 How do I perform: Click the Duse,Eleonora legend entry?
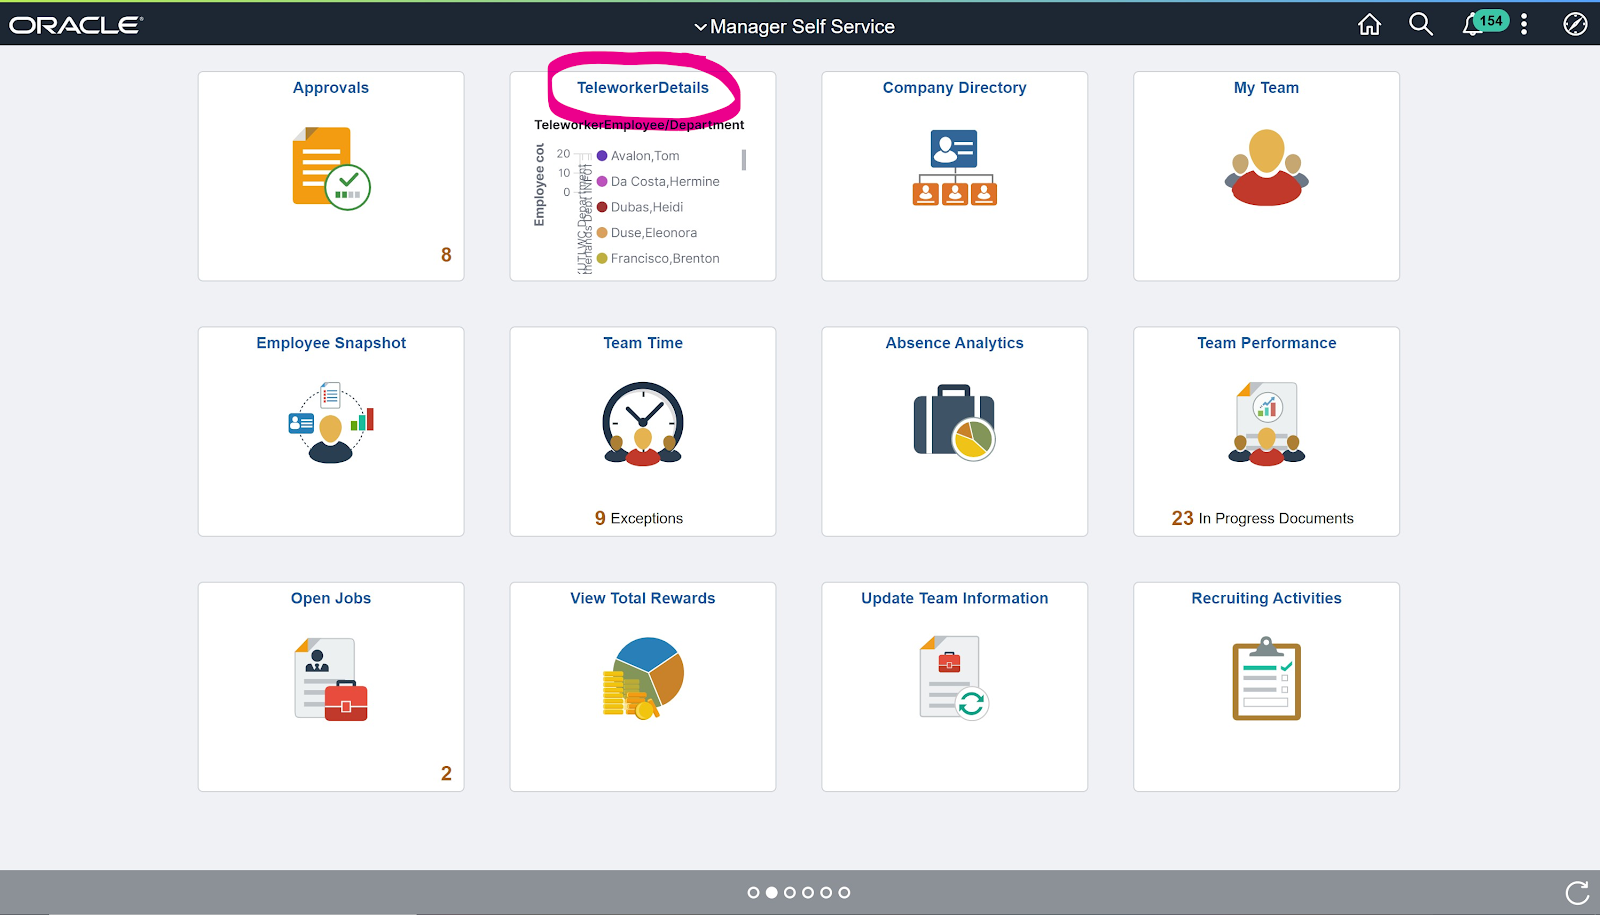point(647,233)
